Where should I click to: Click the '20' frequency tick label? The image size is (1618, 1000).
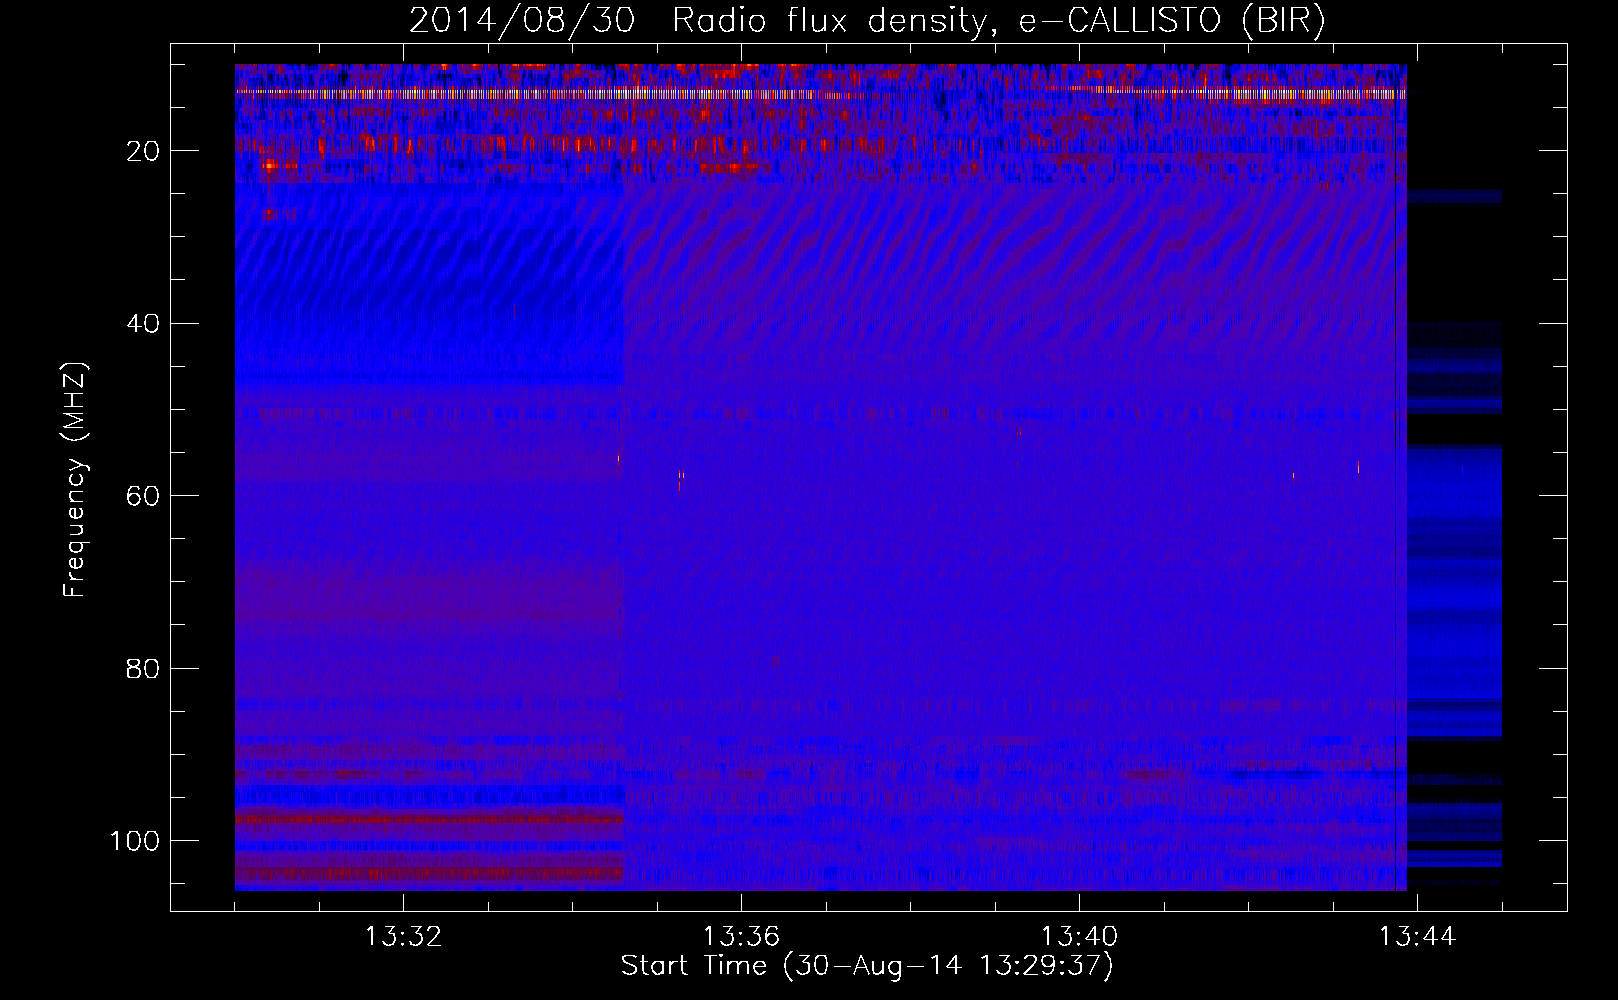143,151
